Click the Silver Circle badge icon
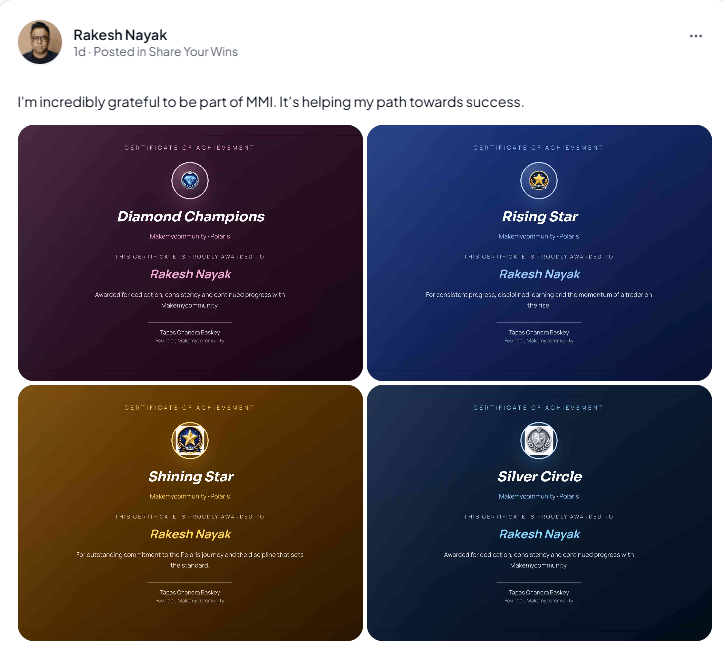Viewport: 723px width, 661px height. [539, 440]
